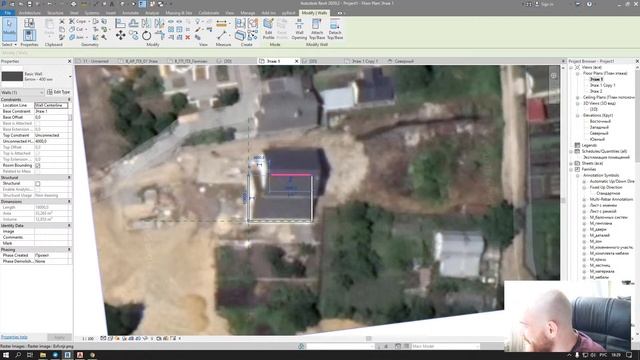Click the Location Line value field
This screenshot has height=360, width=640.
tap(51, 105)
